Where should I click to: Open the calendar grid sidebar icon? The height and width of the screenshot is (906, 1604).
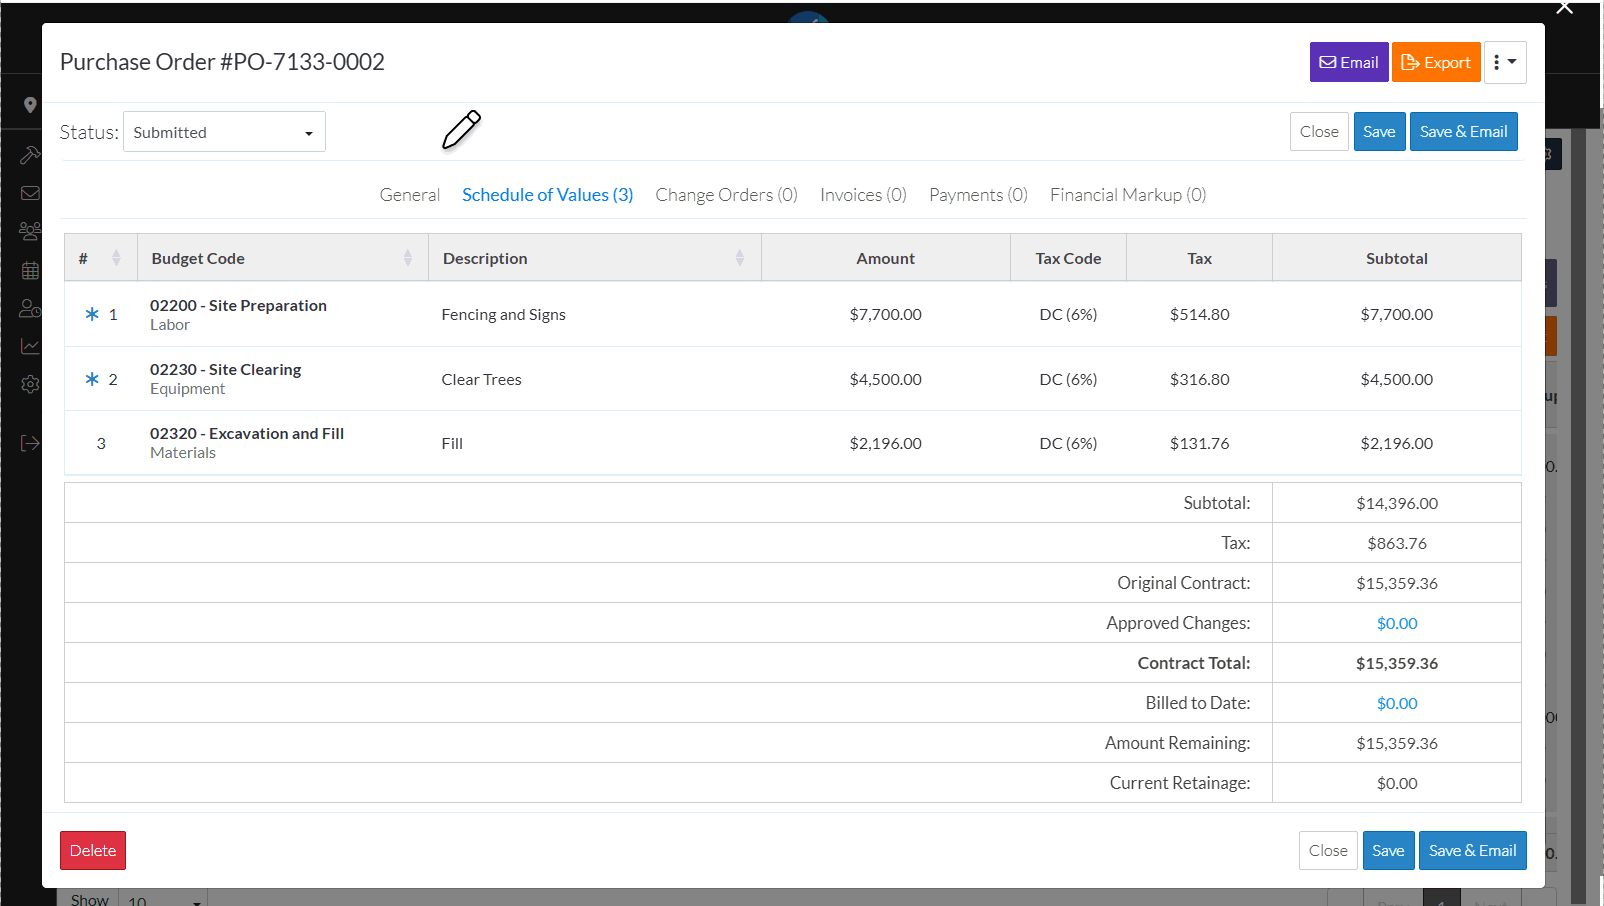(30, 270)
